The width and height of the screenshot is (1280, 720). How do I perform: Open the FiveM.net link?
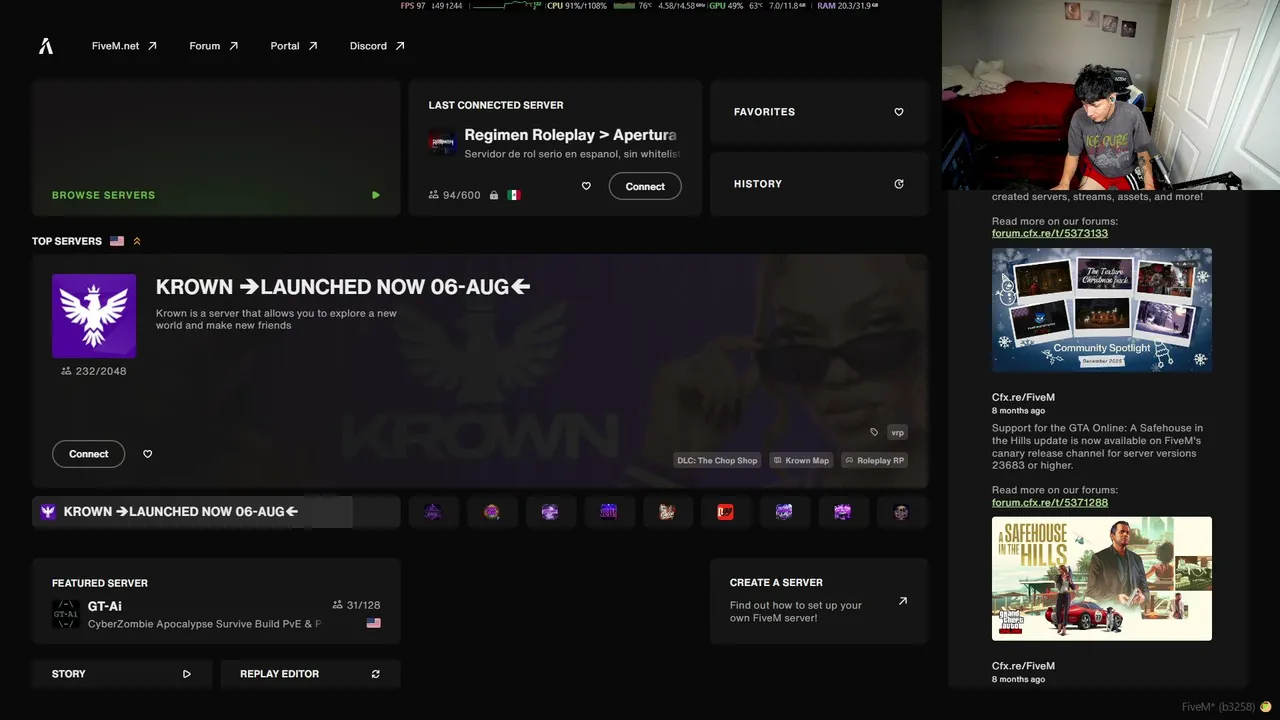point(124,46)
